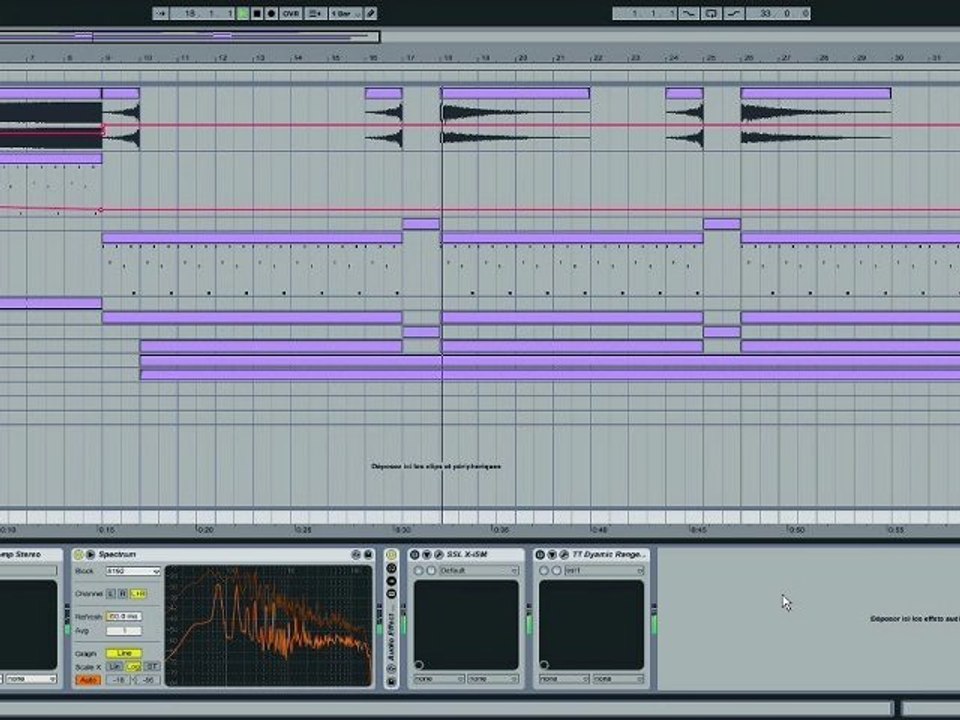Click the SSL X-ISM first preset circle button
The height and width of the screenshot is (720, 960).
419,571
